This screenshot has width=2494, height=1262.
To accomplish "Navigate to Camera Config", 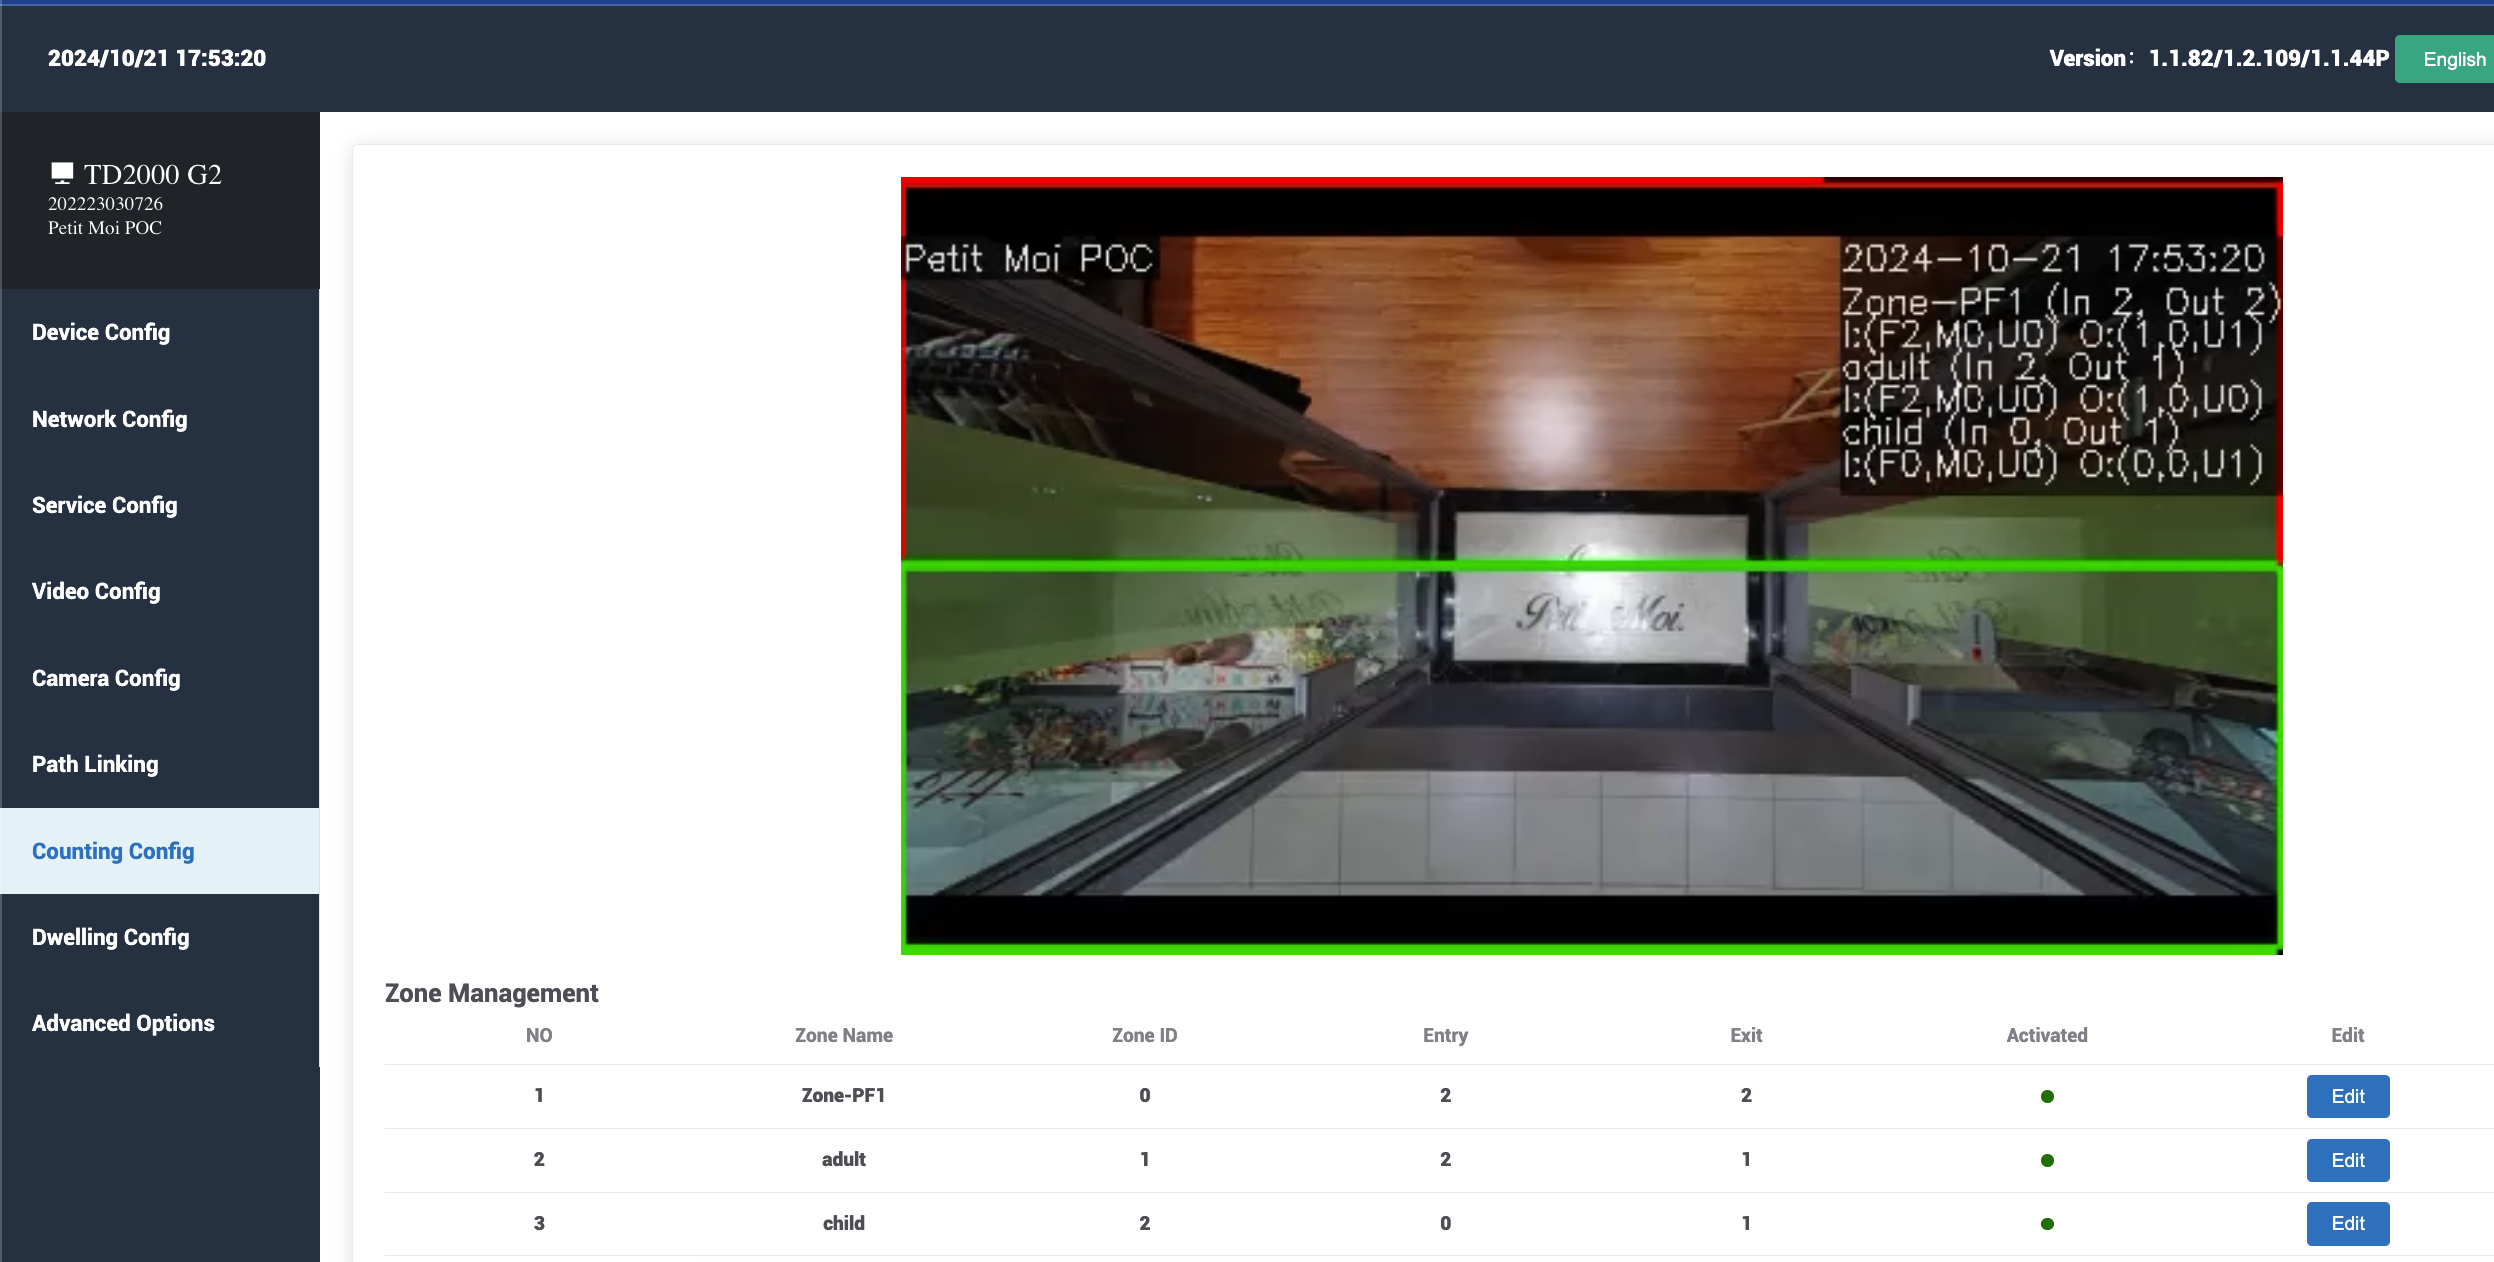I will point(106,678).
